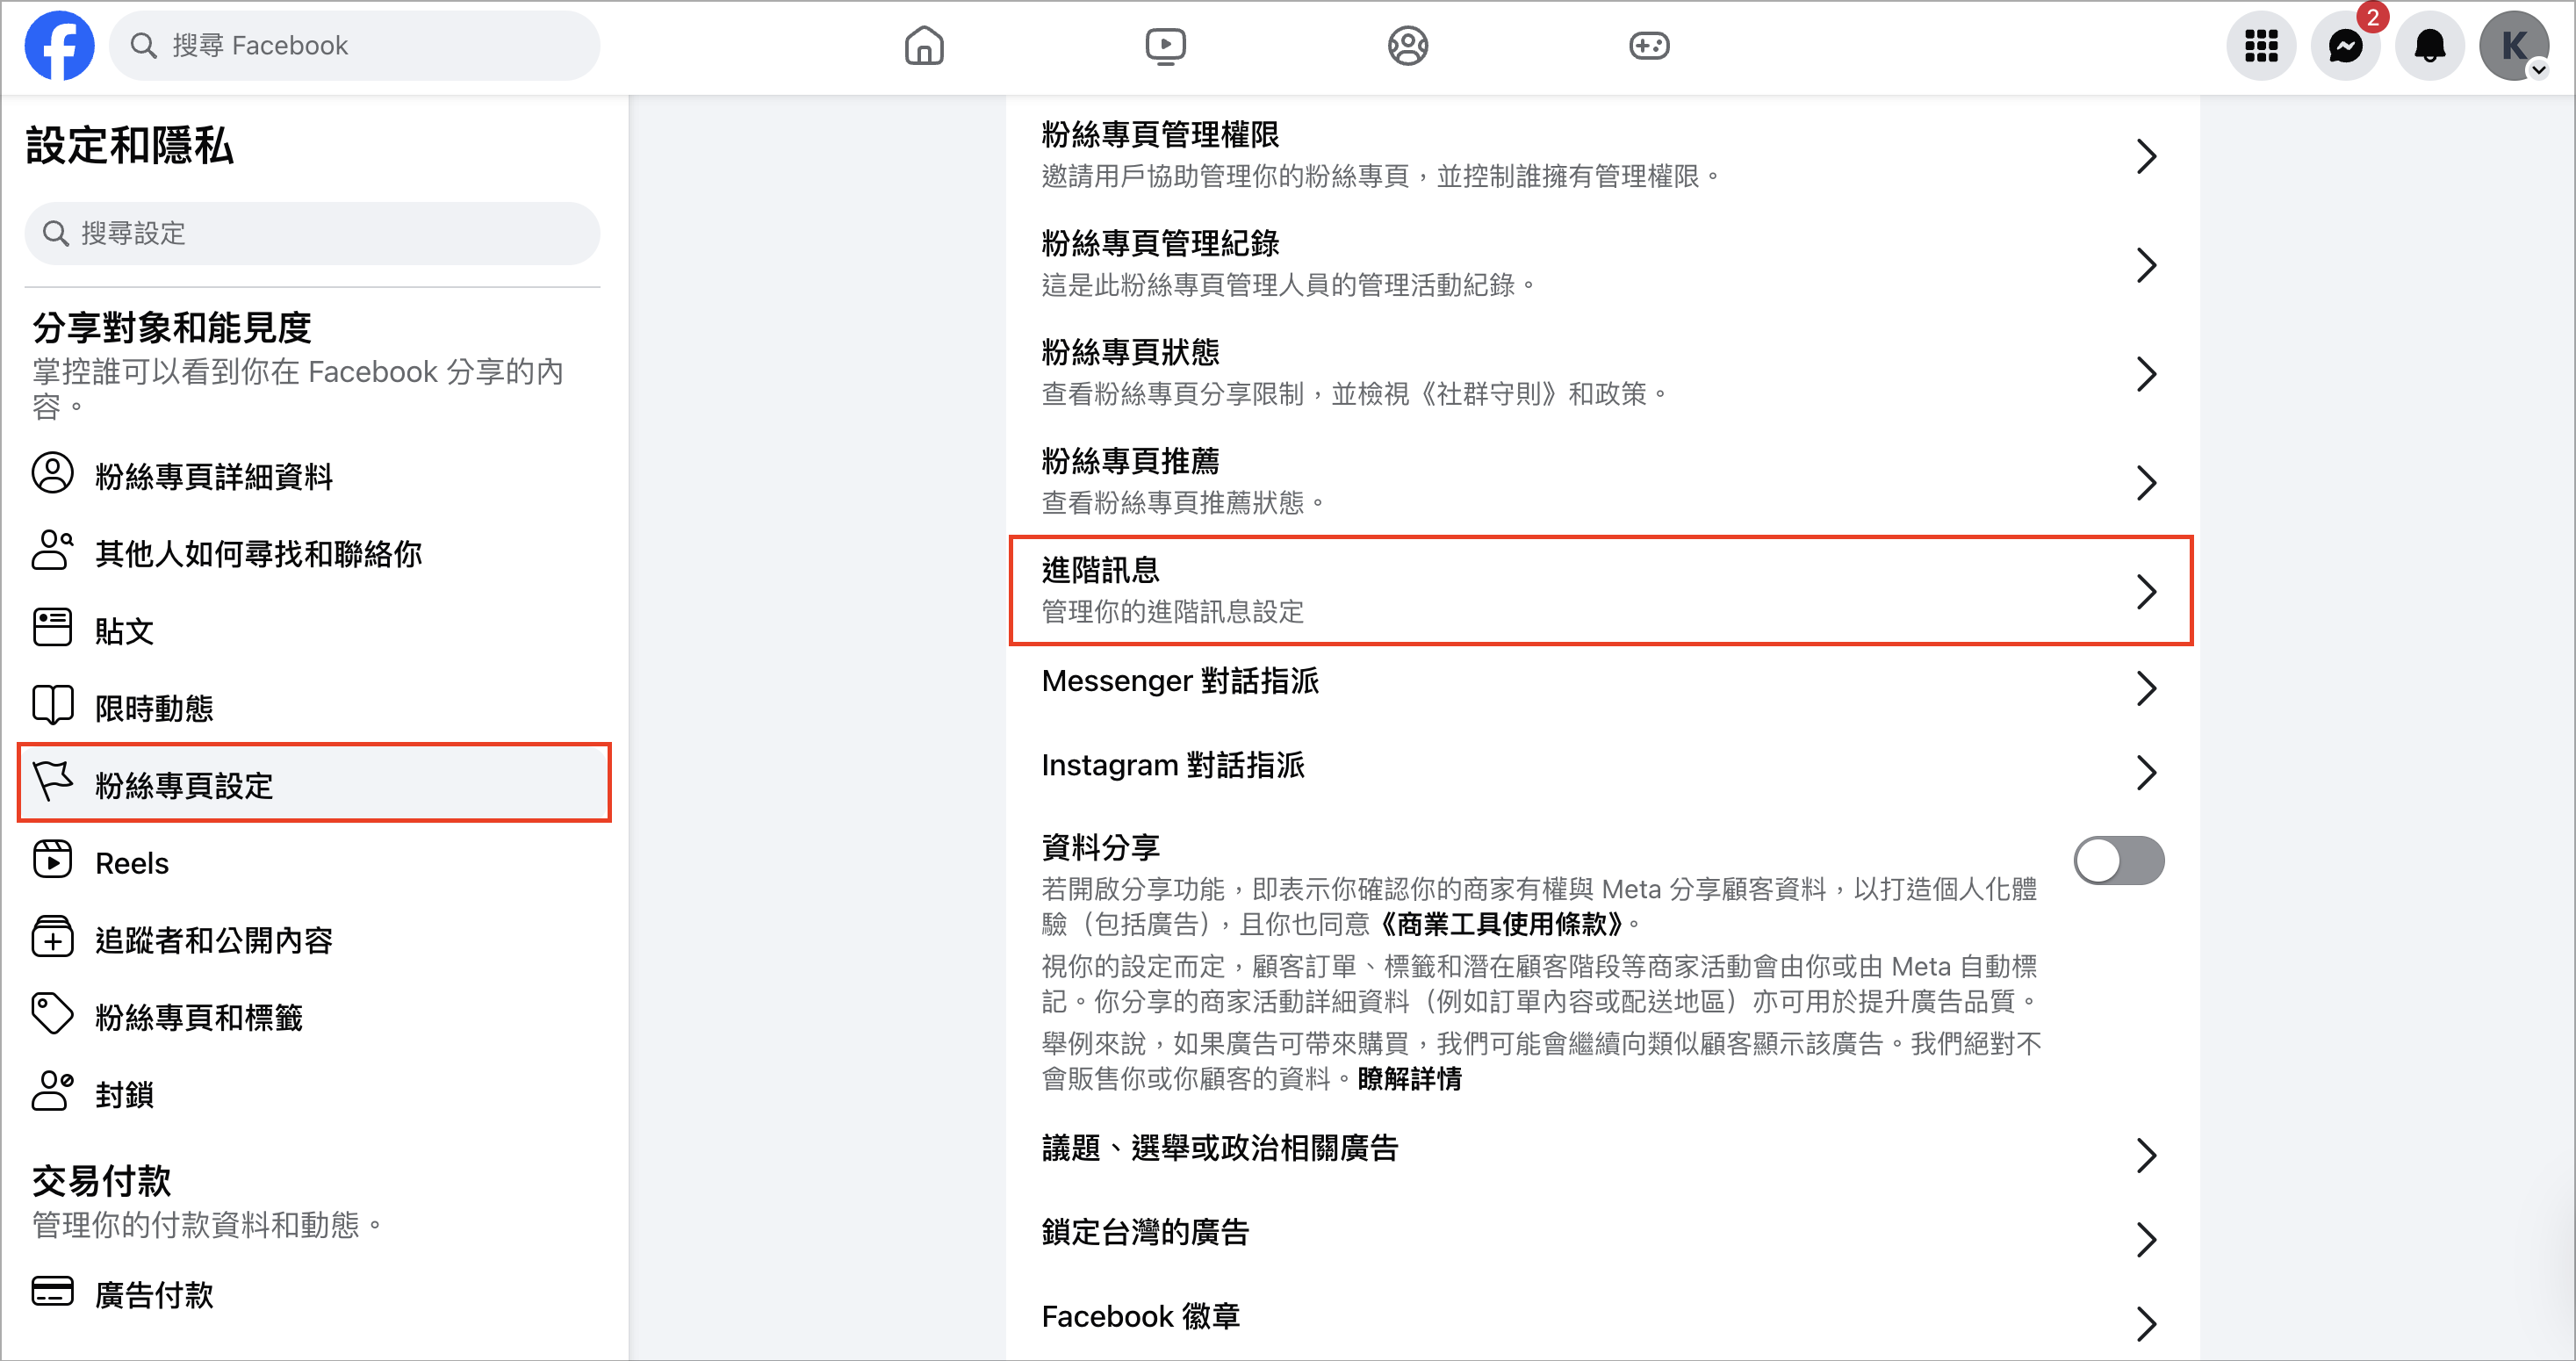This screenshot has width=2576, height=1361.
Task: Click the 設定和隱私 heading
Action: [x=130, y=145]
